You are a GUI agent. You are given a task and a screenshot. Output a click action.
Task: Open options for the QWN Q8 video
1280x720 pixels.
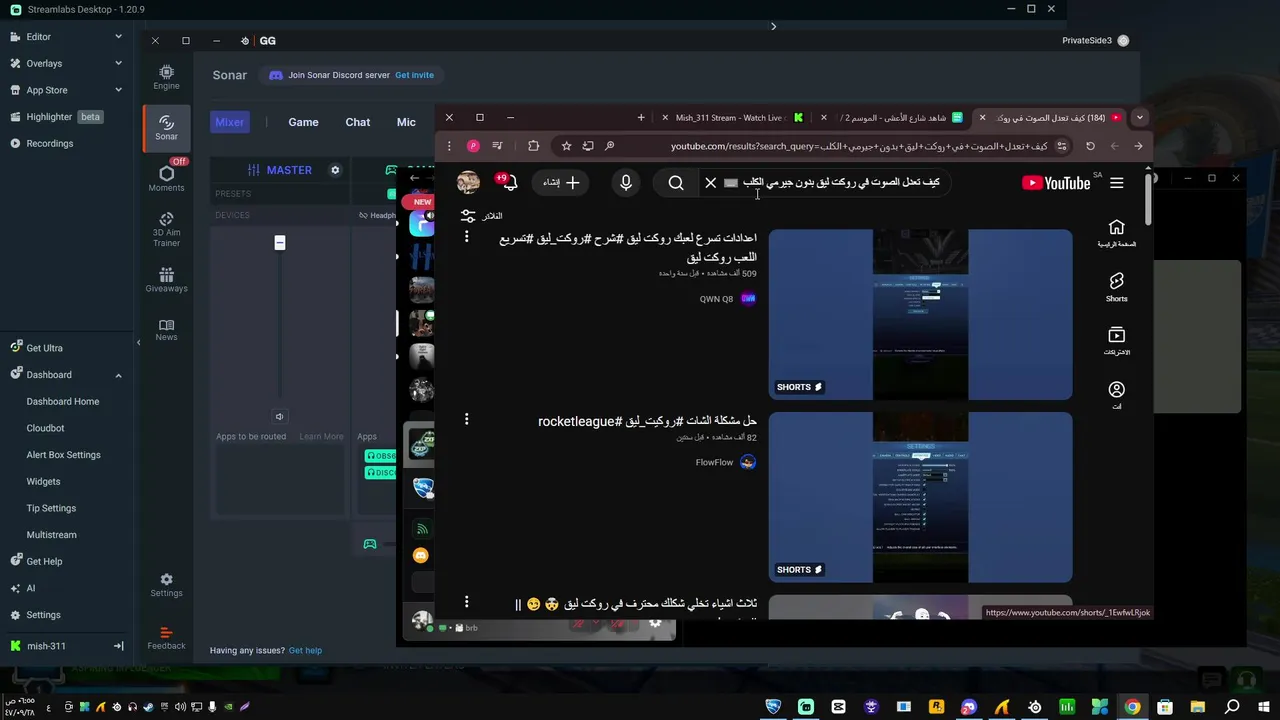tap(466, 237)
